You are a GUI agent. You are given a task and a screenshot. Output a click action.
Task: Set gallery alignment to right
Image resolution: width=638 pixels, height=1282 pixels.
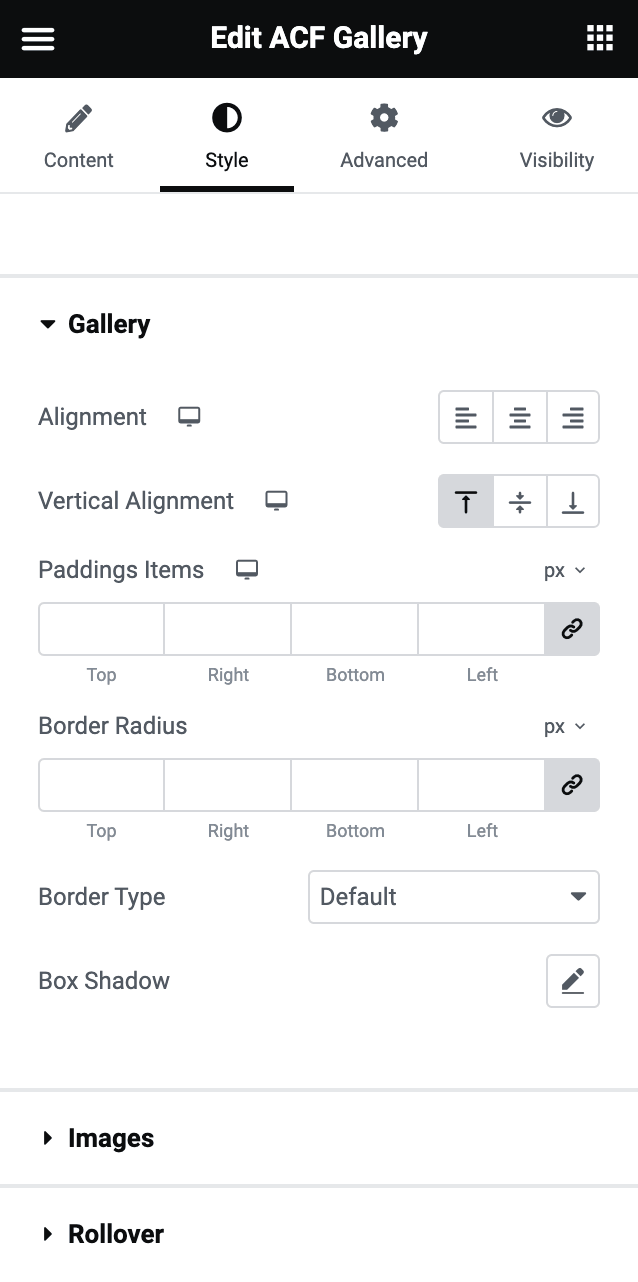[x=572, y=417]
